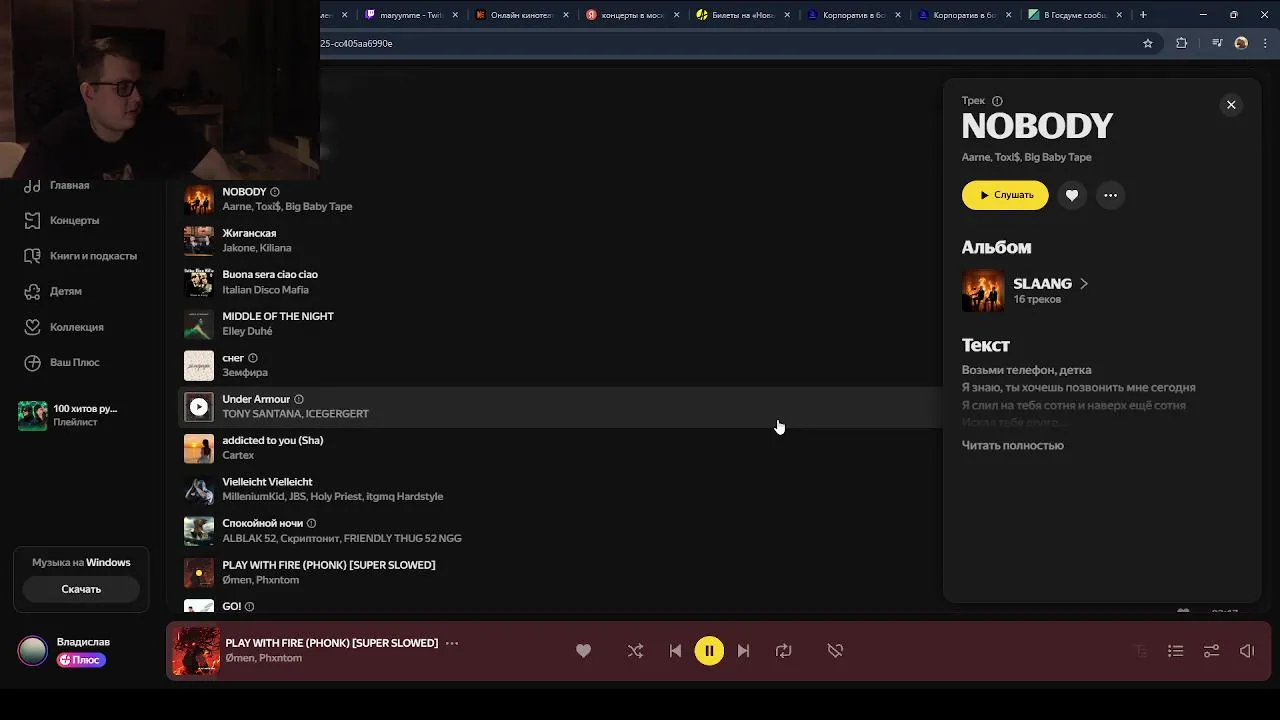Click the info icon next to Трек
1280x720 pixels.
click(997, 101)
